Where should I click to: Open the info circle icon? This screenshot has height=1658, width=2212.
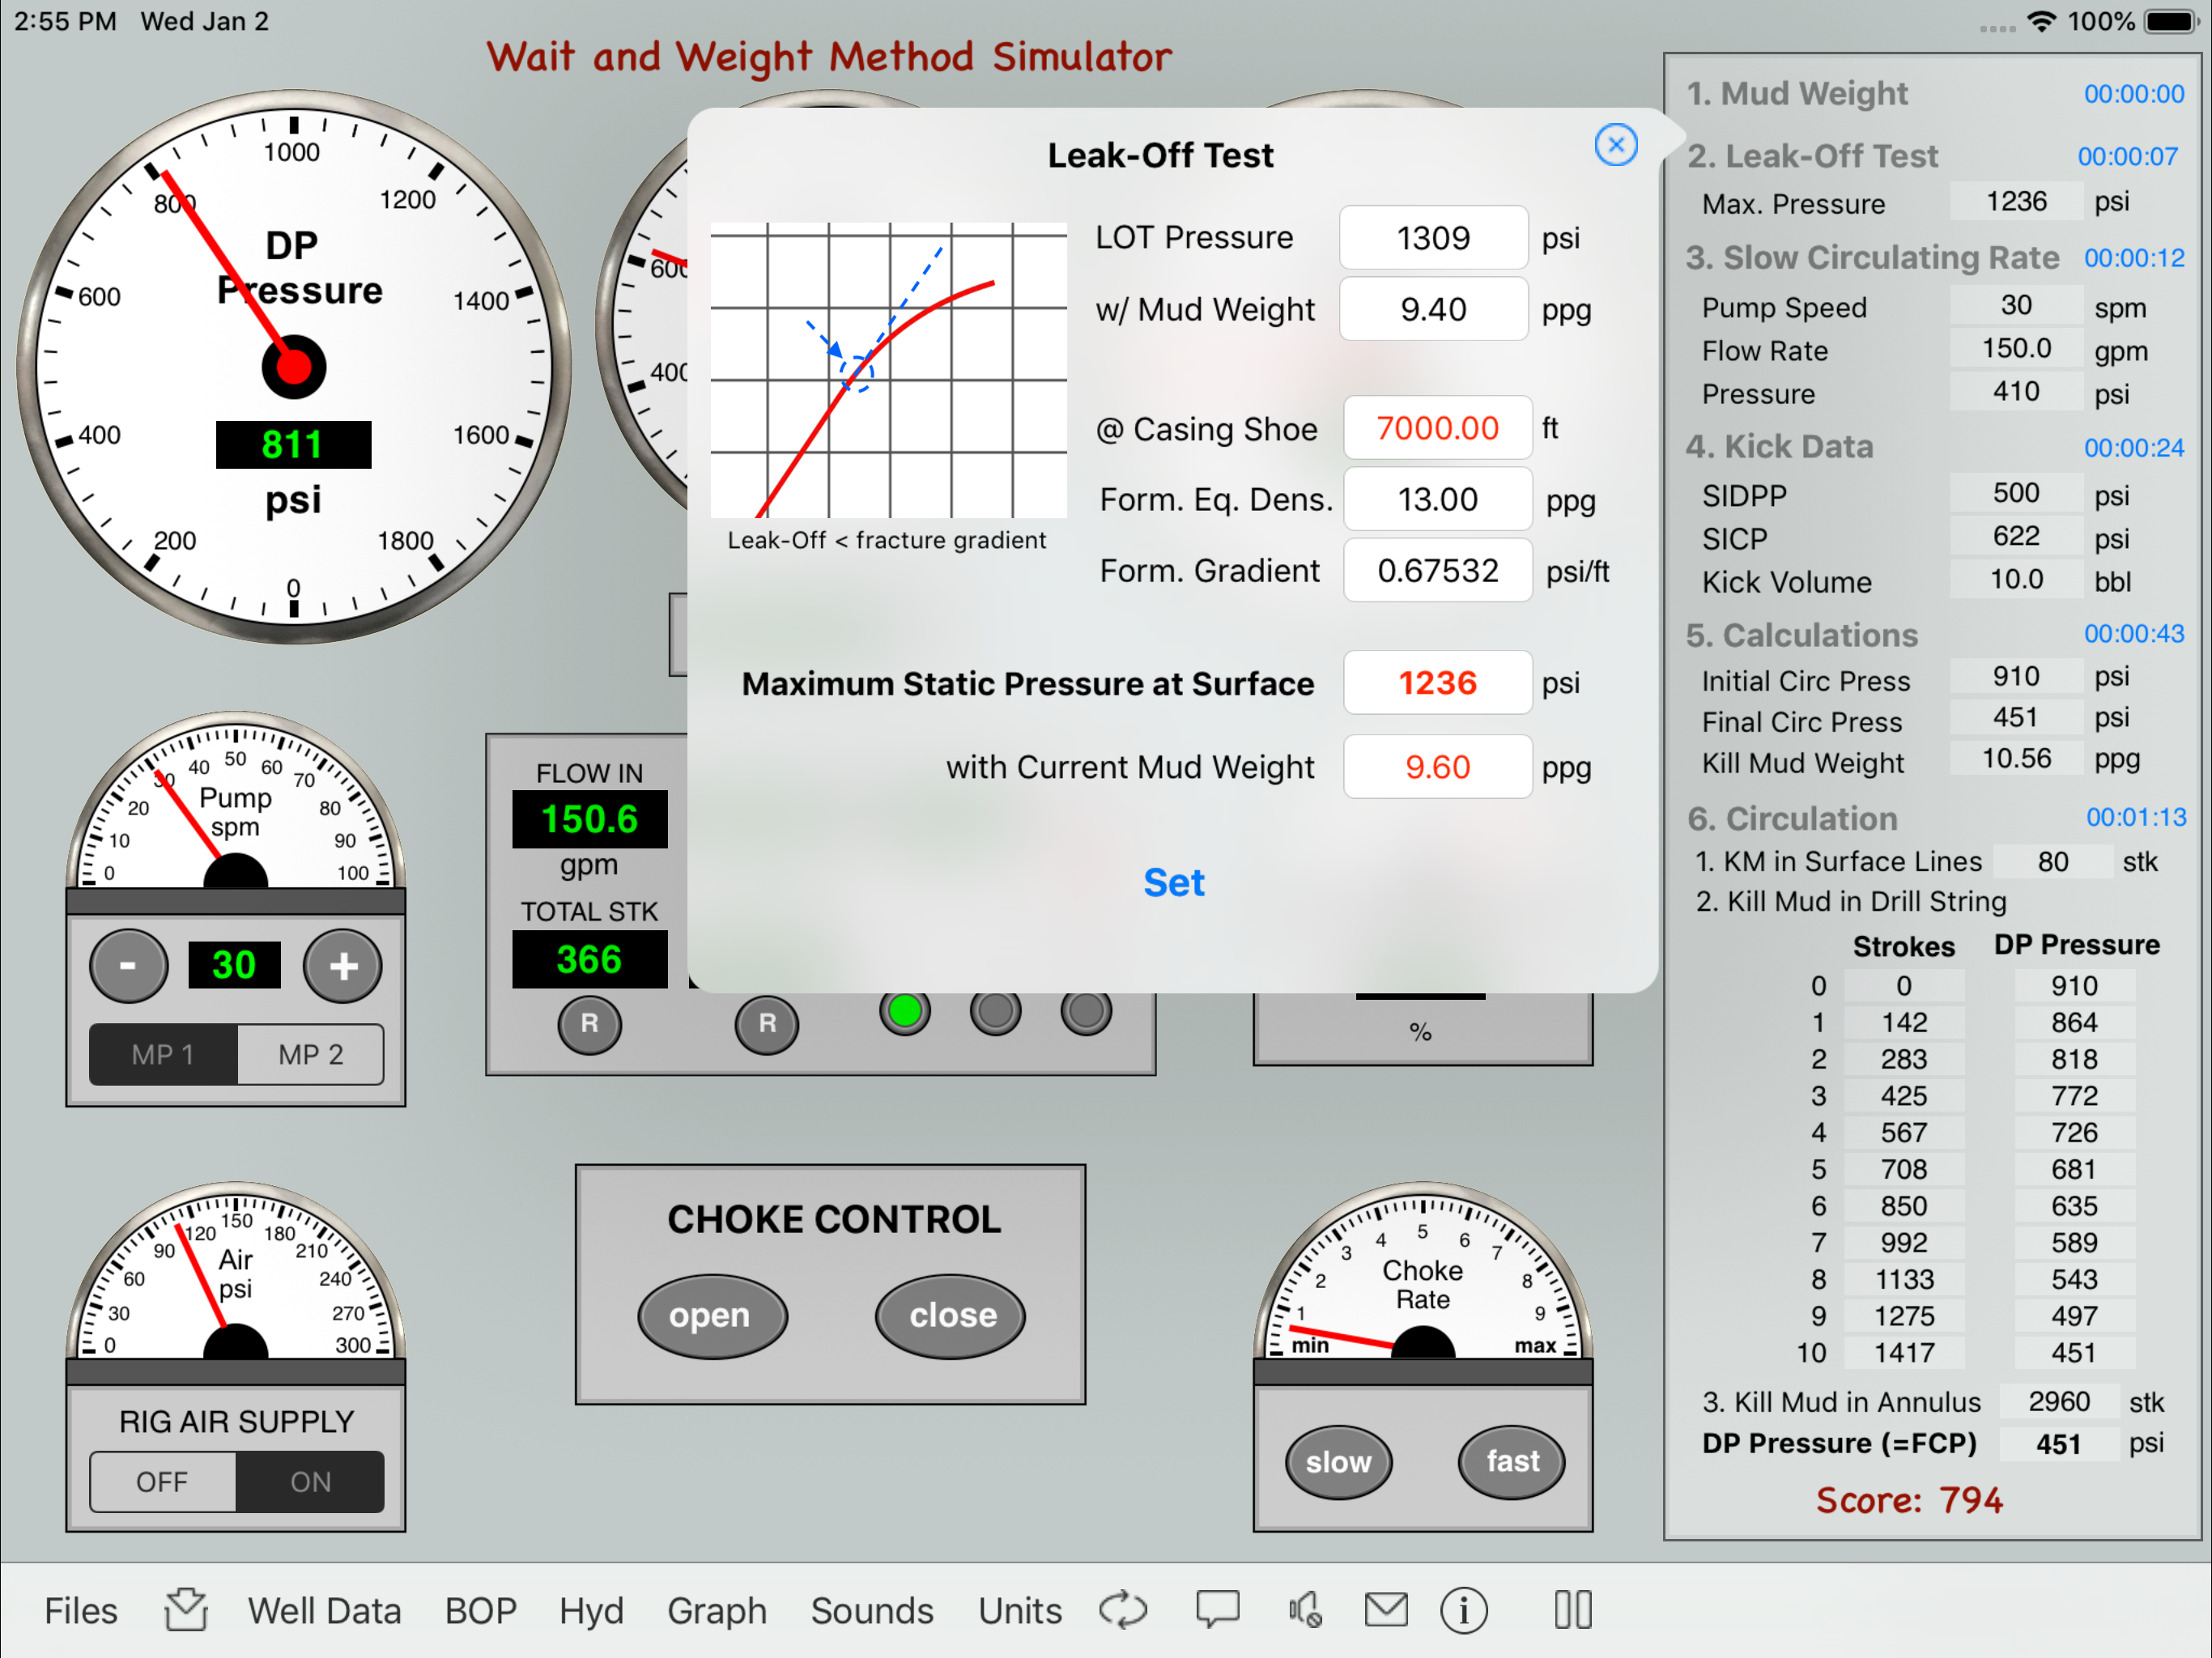click(1463, 1611)
